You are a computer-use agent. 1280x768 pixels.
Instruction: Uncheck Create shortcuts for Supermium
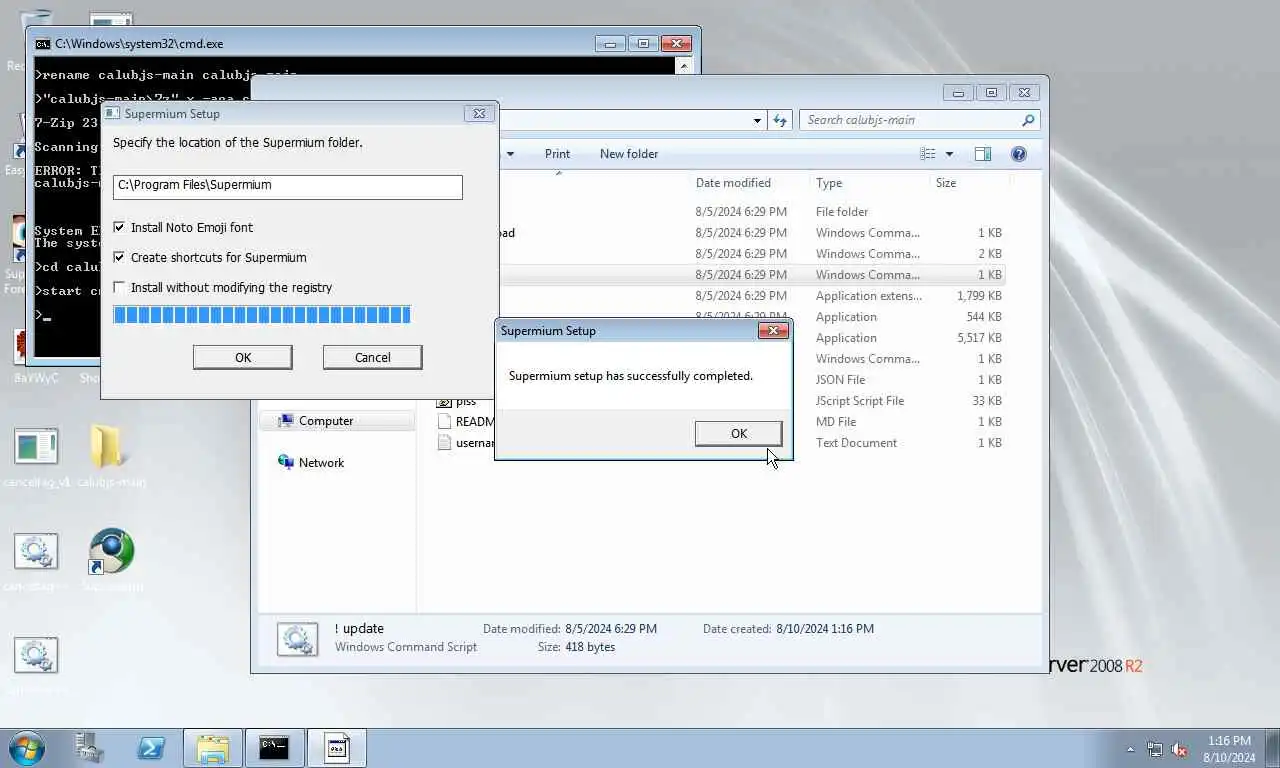pyautogui.click(x=120, y=258)
